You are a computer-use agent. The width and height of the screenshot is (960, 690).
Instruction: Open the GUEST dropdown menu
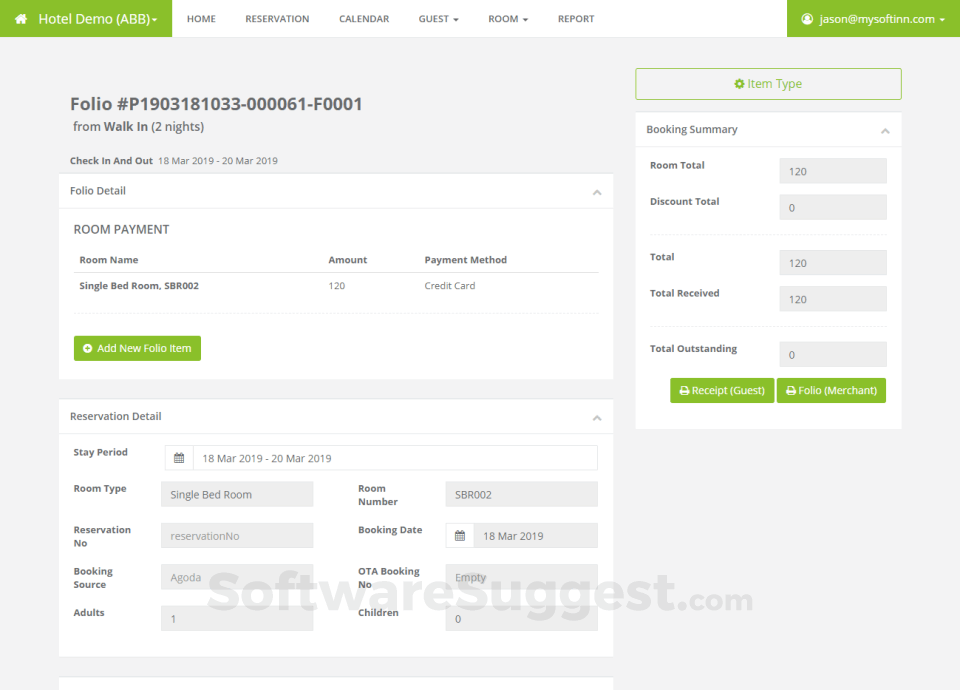coord(438,18)
